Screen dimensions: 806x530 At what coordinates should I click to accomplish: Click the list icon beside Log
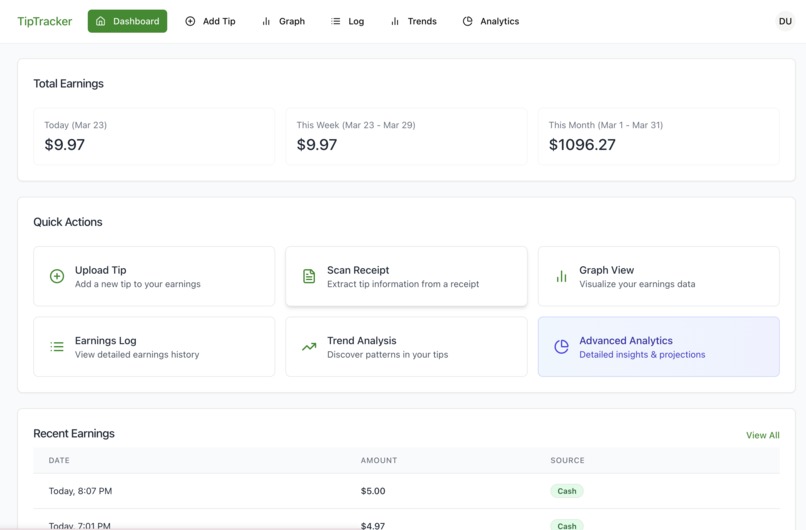pos(335,21)
